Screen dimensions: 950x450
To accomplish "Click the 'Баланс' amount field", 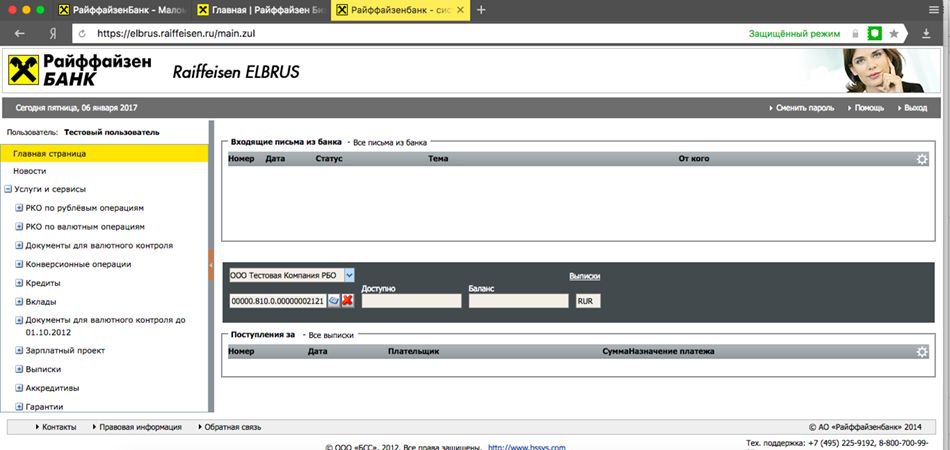I will click(519, 300).
